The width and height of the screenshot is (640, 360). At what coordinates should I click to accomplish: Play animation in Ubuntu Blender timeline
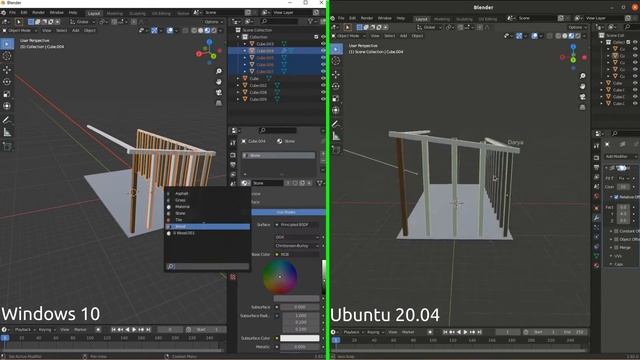(x=466, y=332)
